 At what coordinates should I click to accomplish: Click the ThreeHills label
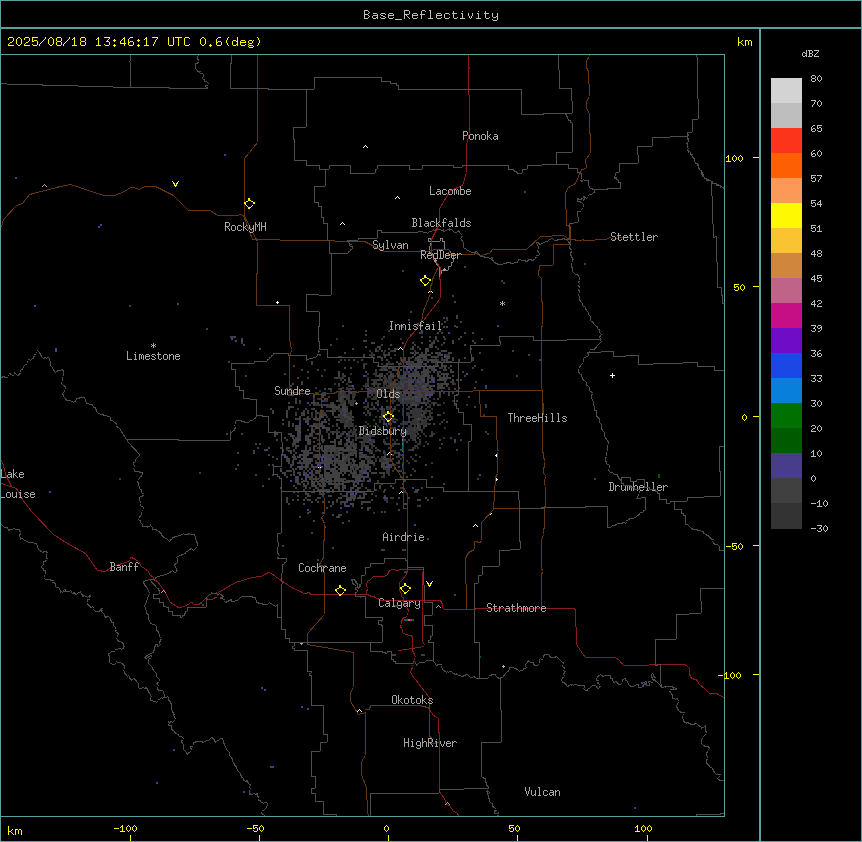[537, 418]
